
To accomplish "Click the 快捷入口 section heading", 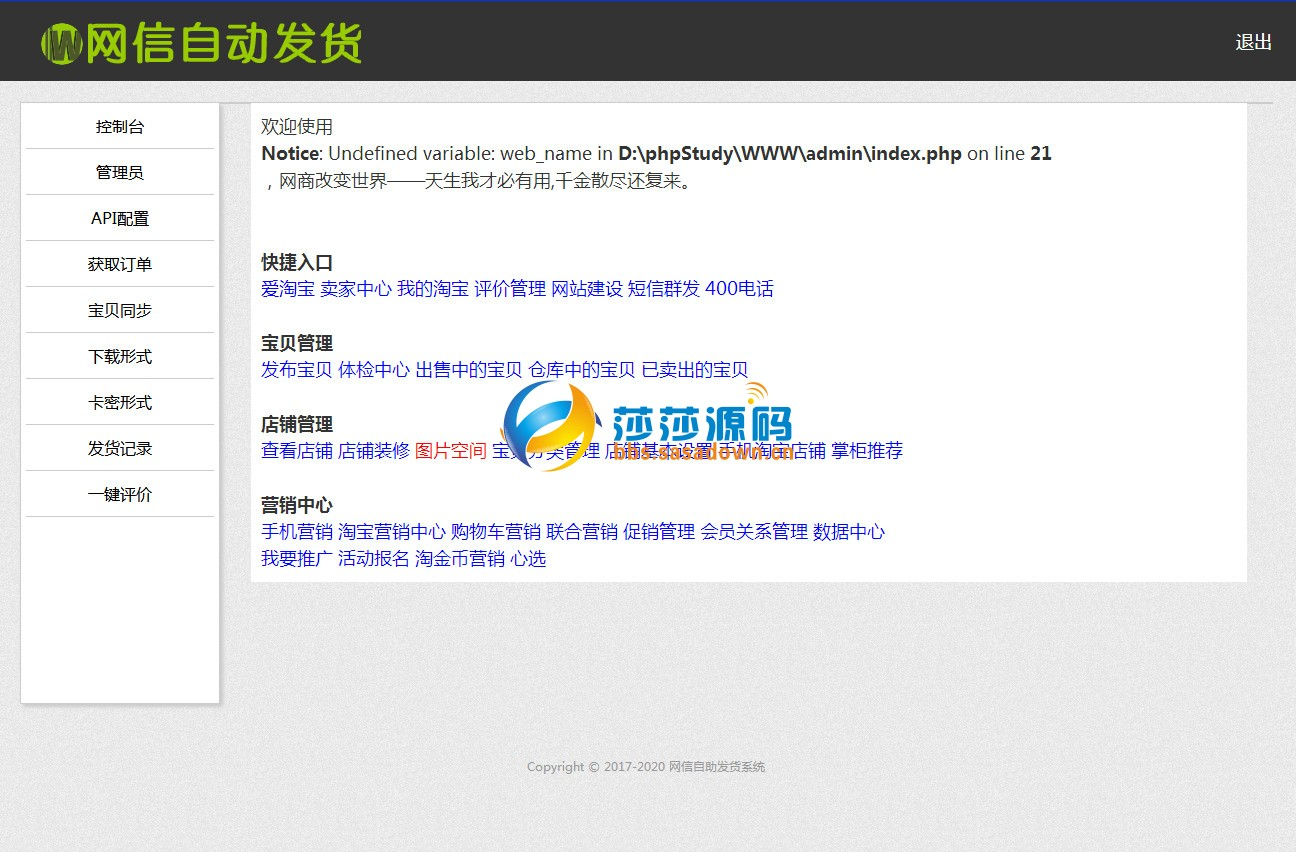I will (297, 263).
